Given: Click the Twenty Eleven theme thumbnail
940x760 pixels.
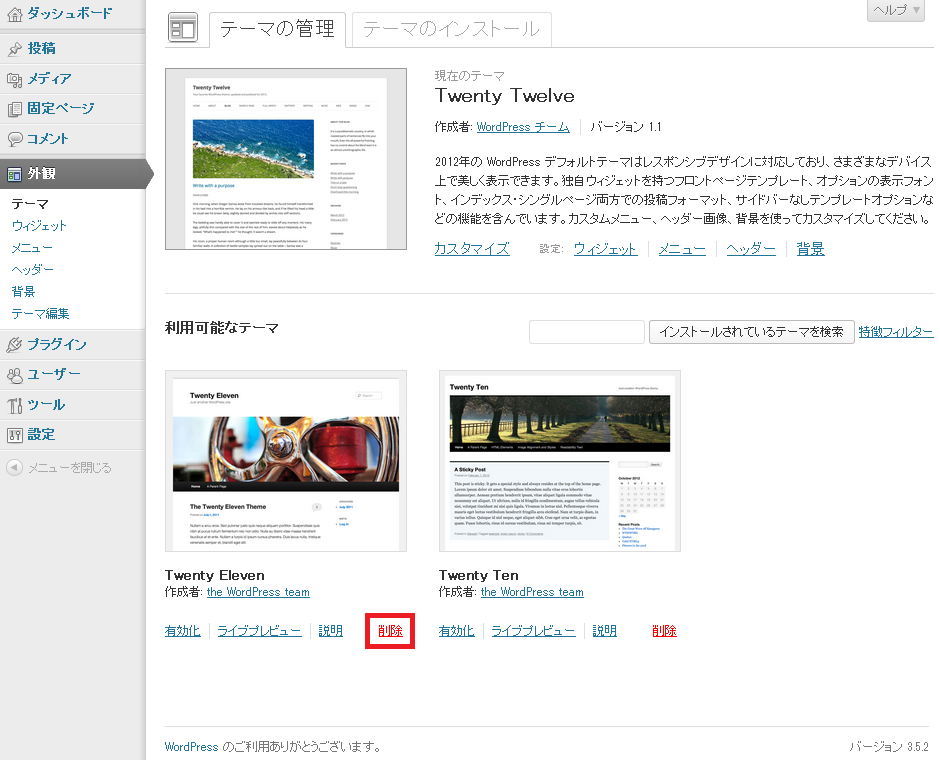Looking at the screenshot, I should [285, 461].
